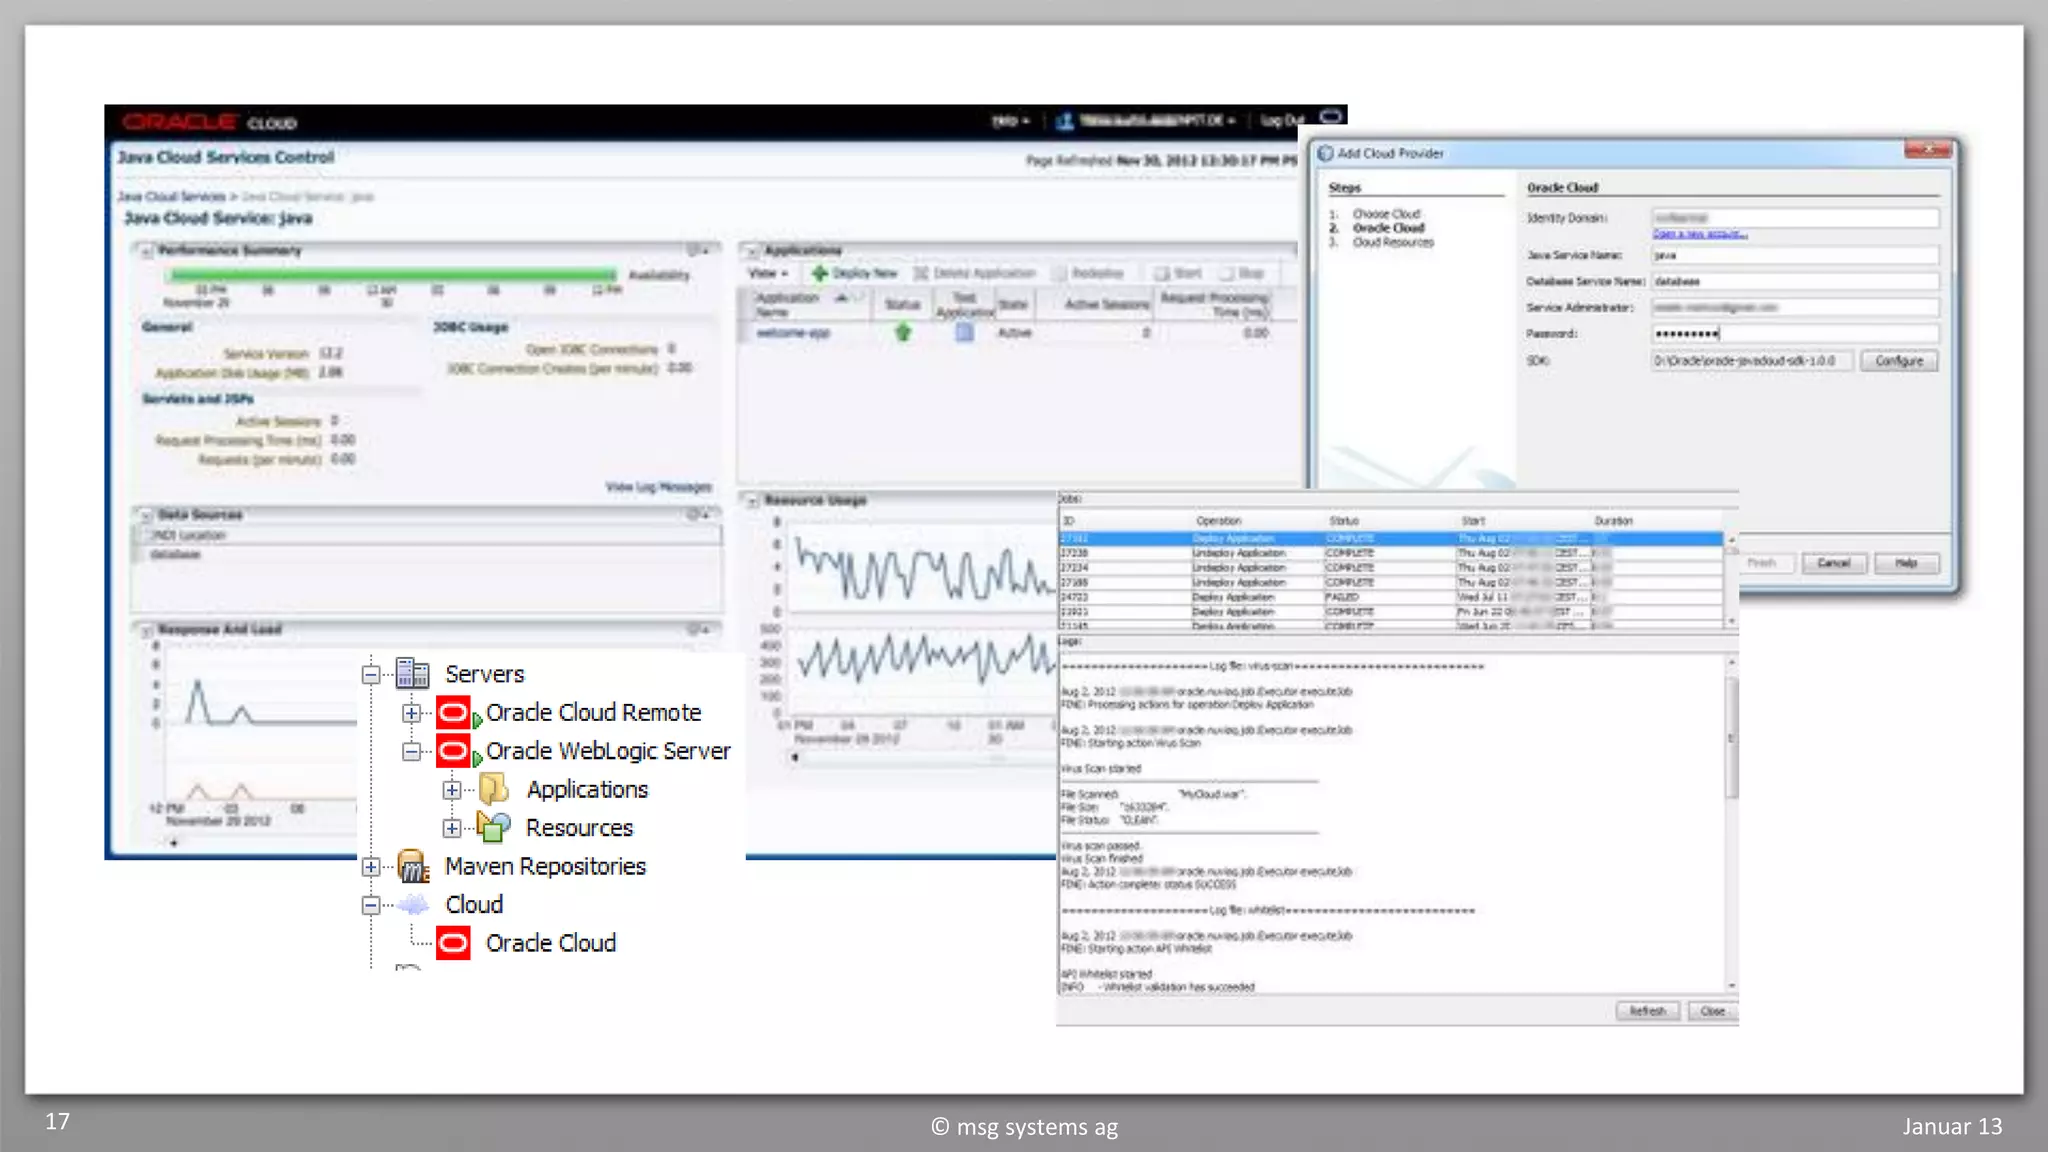The image size is (2048, 1152).
Task: Click the Maven Repositories icon
Action: (412, 866)
